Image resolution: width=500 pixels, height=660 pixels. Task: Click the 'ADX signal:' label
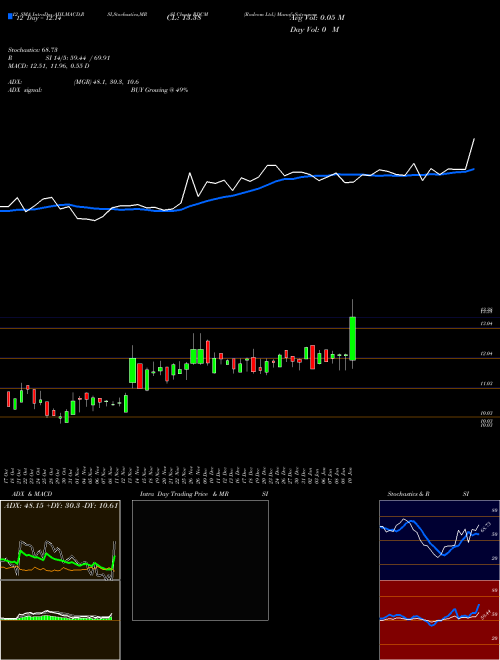pyautogui.click(x=25, y=90)
